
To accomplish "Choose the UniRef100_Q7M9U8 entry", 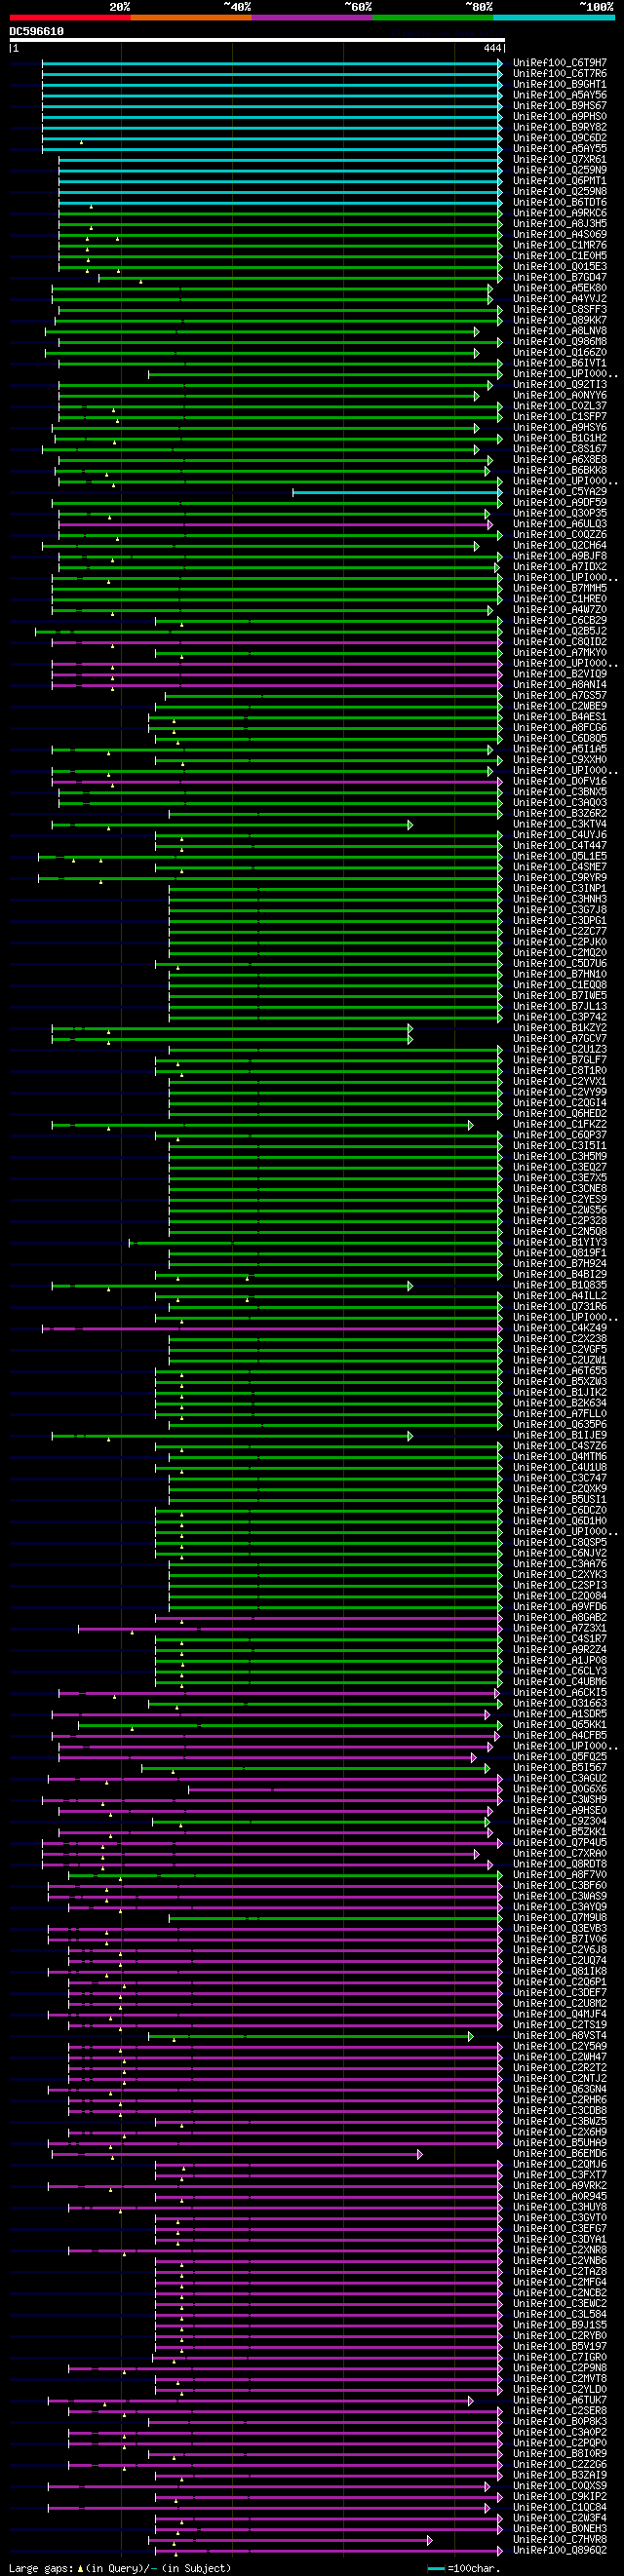I will click(559, 1918).
